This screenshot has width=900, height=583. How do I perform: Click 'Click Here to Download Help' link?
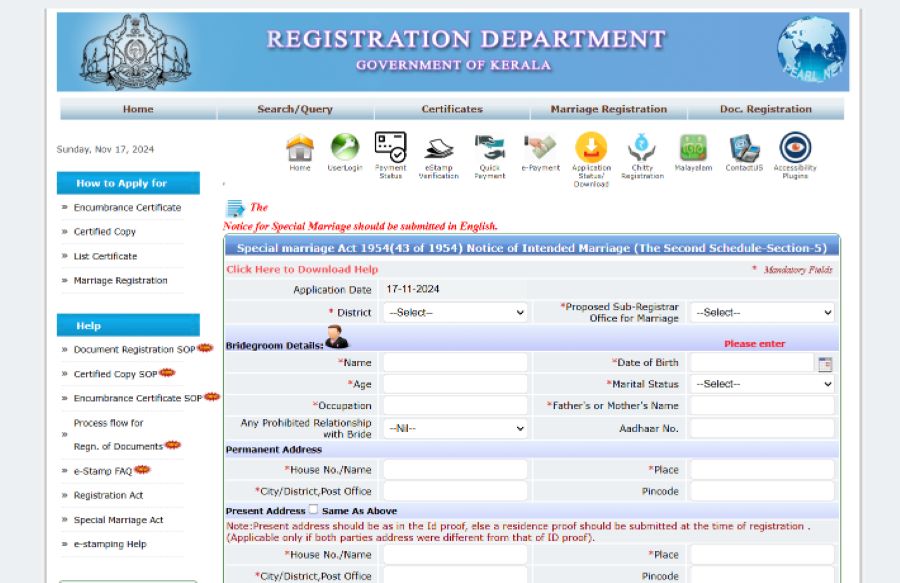(x=302, y=269)
